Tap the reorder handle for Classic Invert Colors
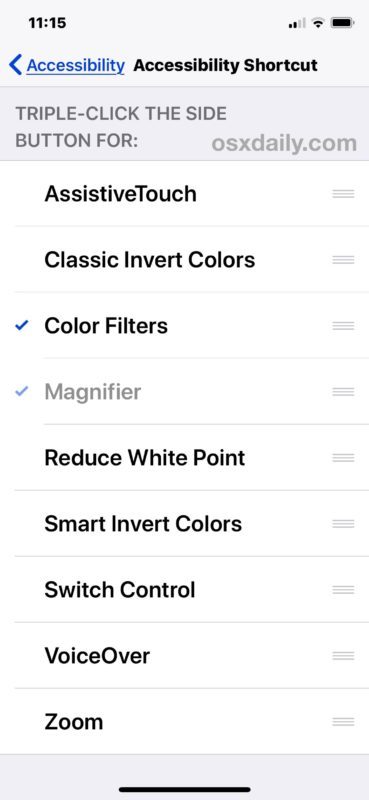 coord(343,260)
